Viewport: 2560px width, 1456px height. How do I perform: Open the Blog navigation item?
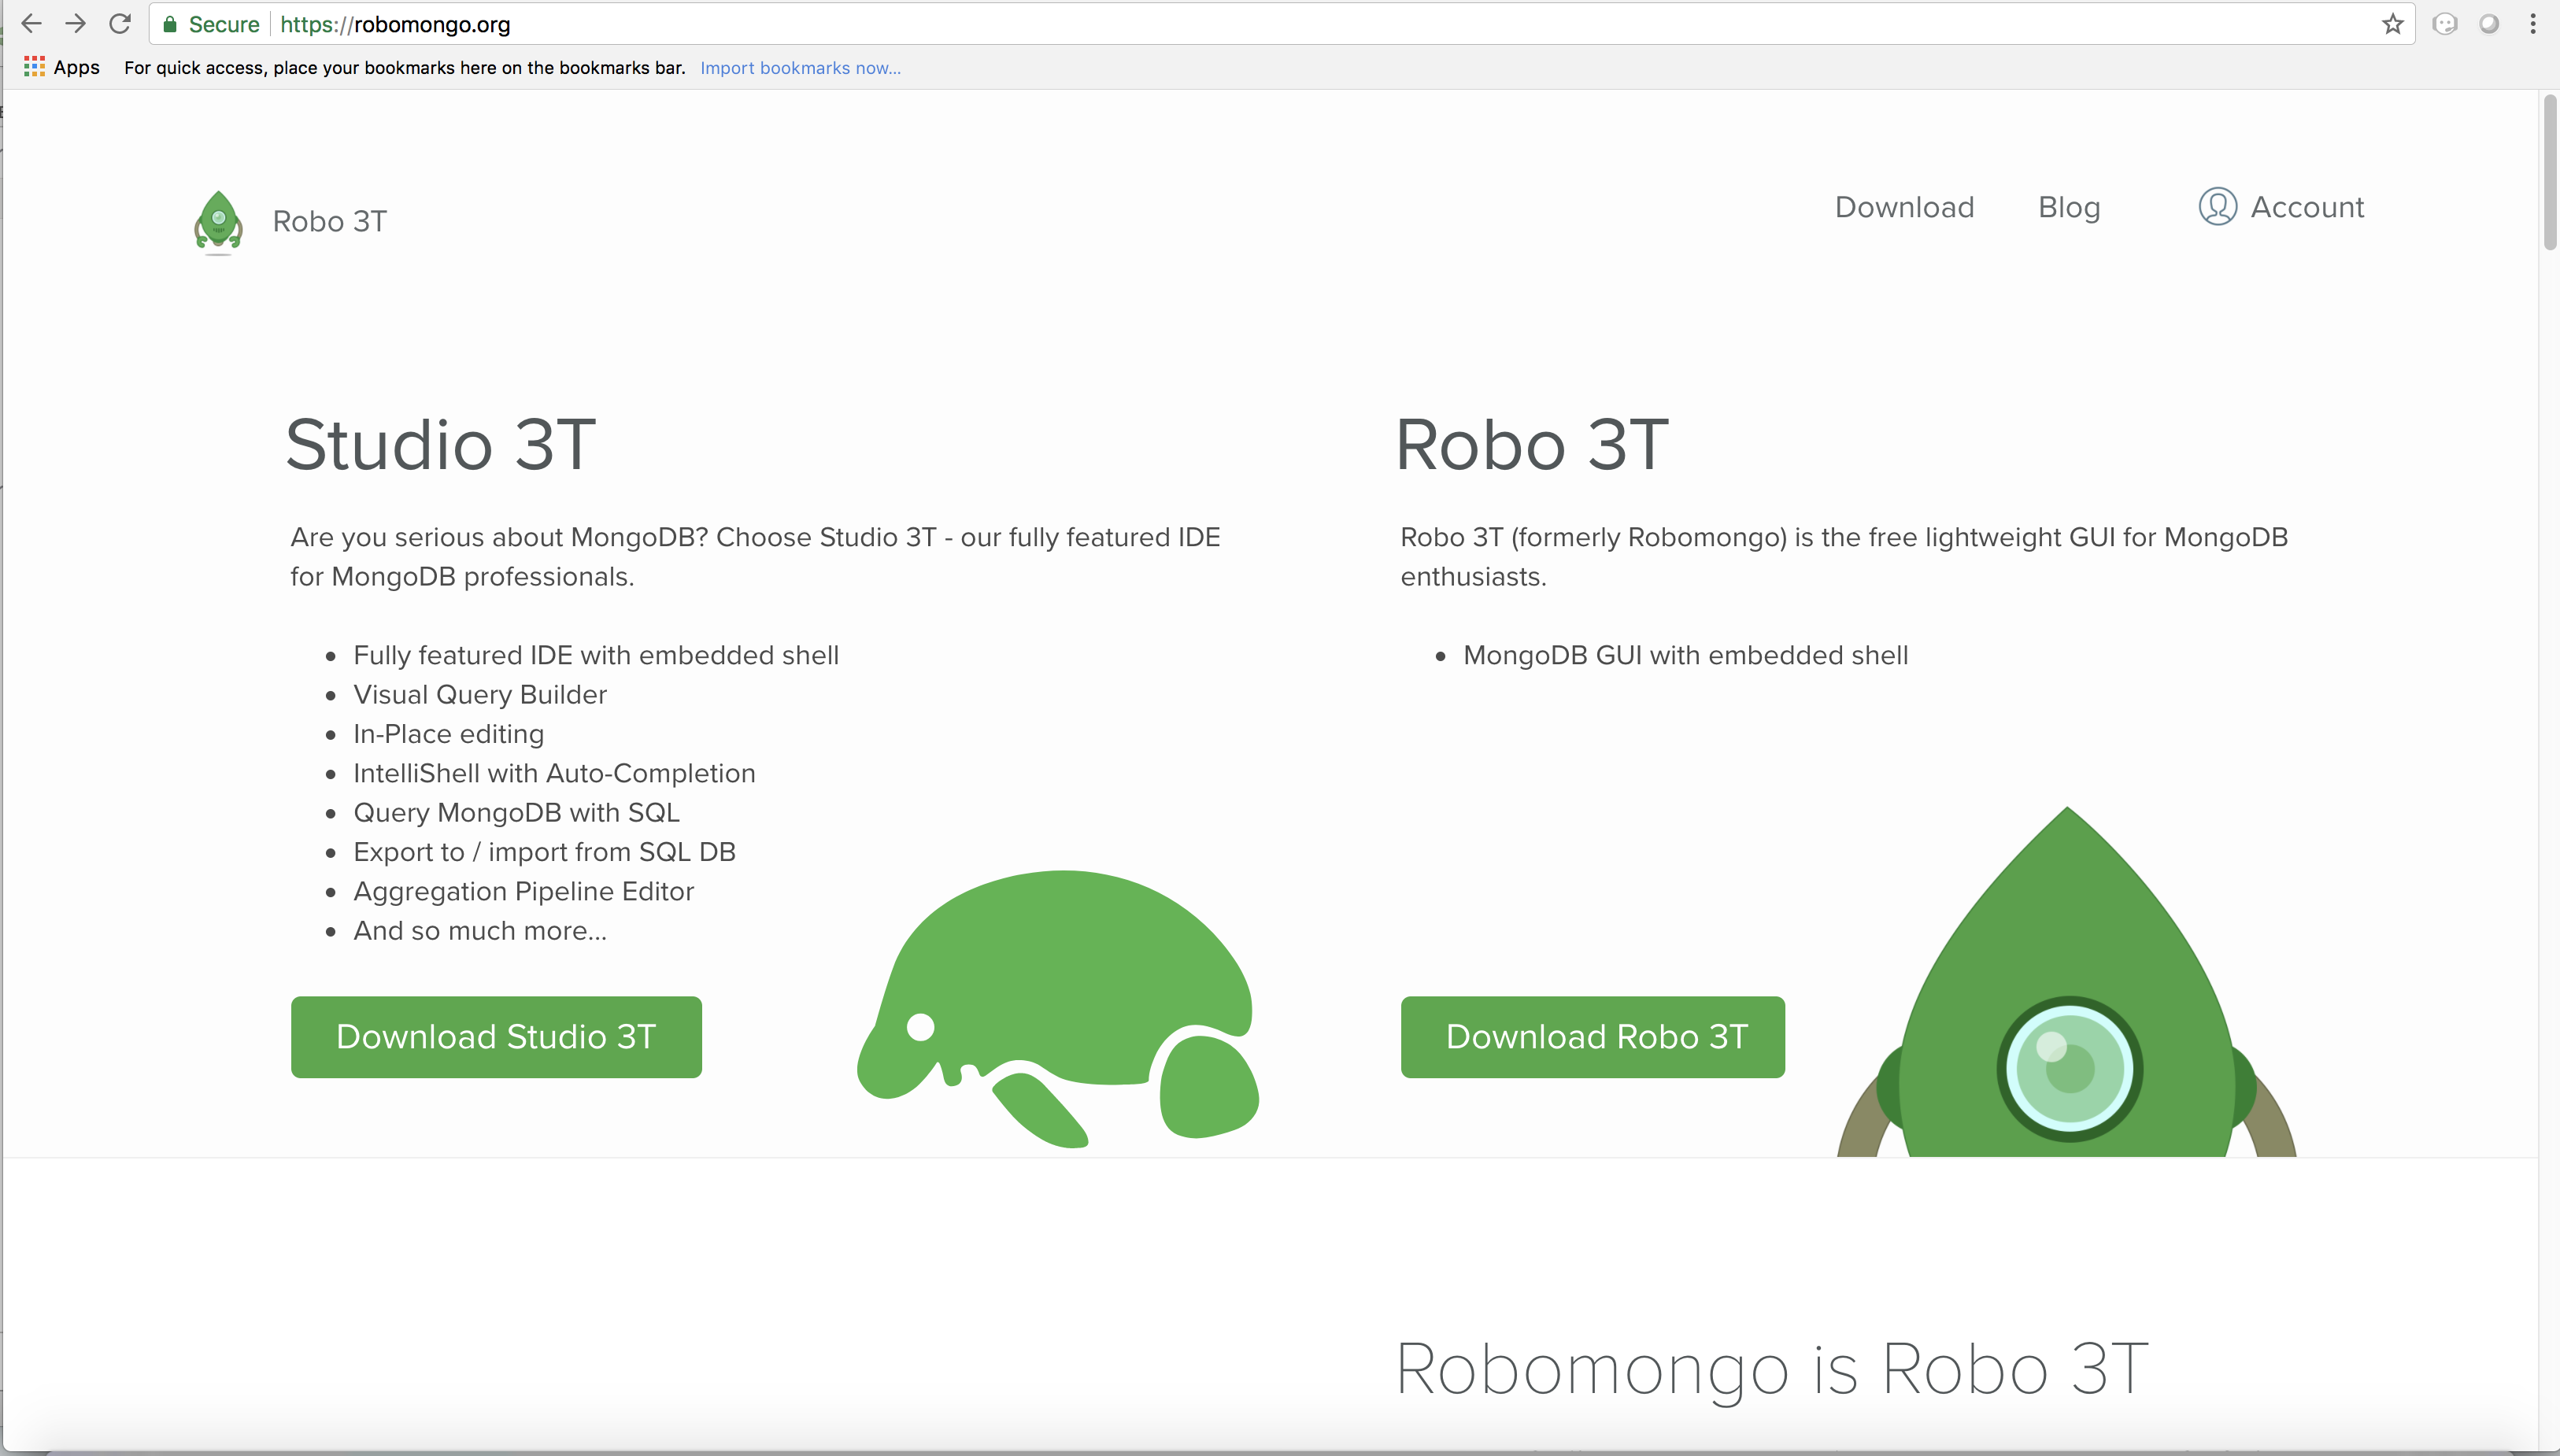[x=2069, y=207]
